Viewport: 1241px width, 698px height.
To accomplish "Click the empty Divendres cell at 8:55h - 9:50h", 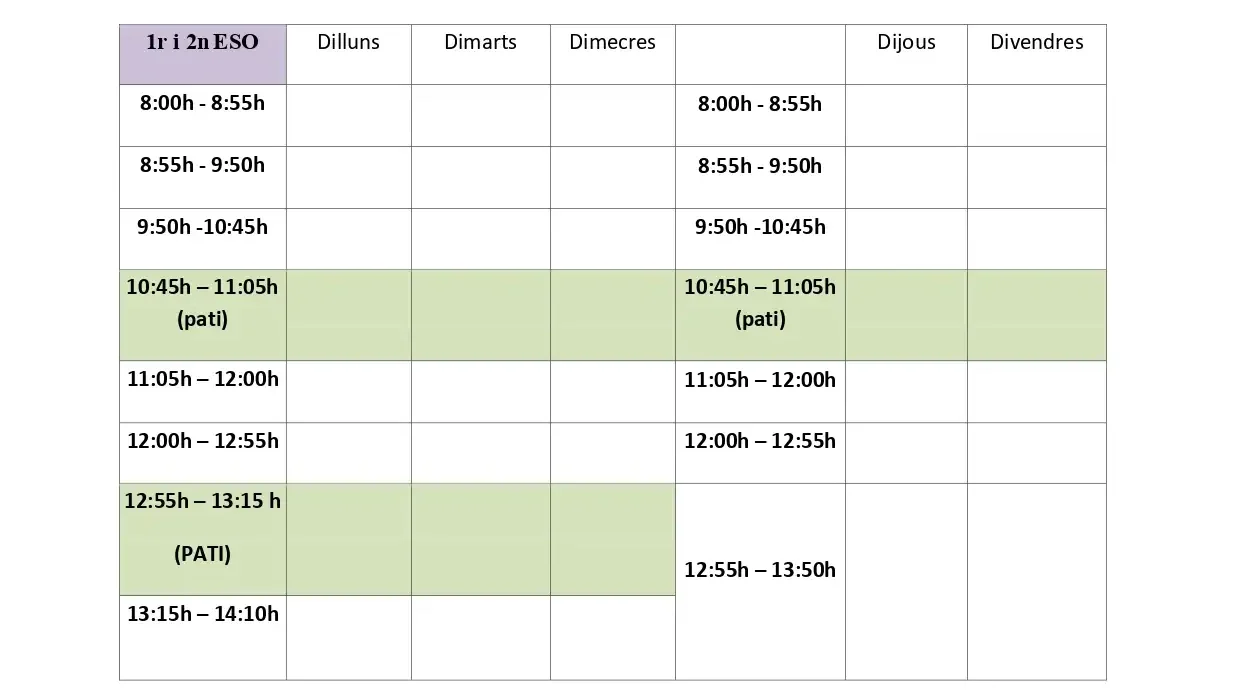I will point(1037,177).
